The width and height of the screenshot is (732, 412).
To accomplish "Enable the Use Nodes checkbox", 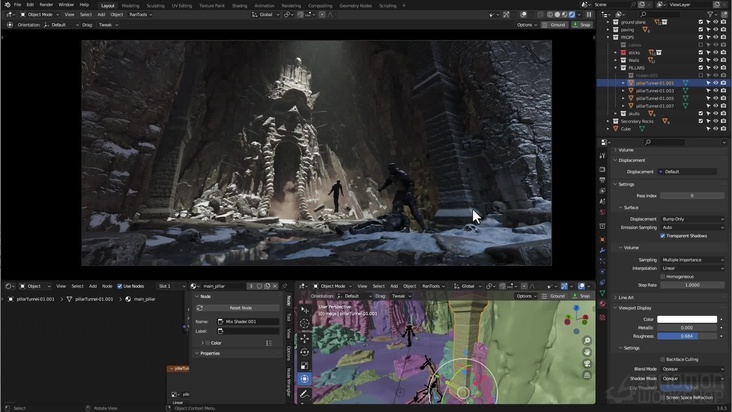I will point(121,286).
